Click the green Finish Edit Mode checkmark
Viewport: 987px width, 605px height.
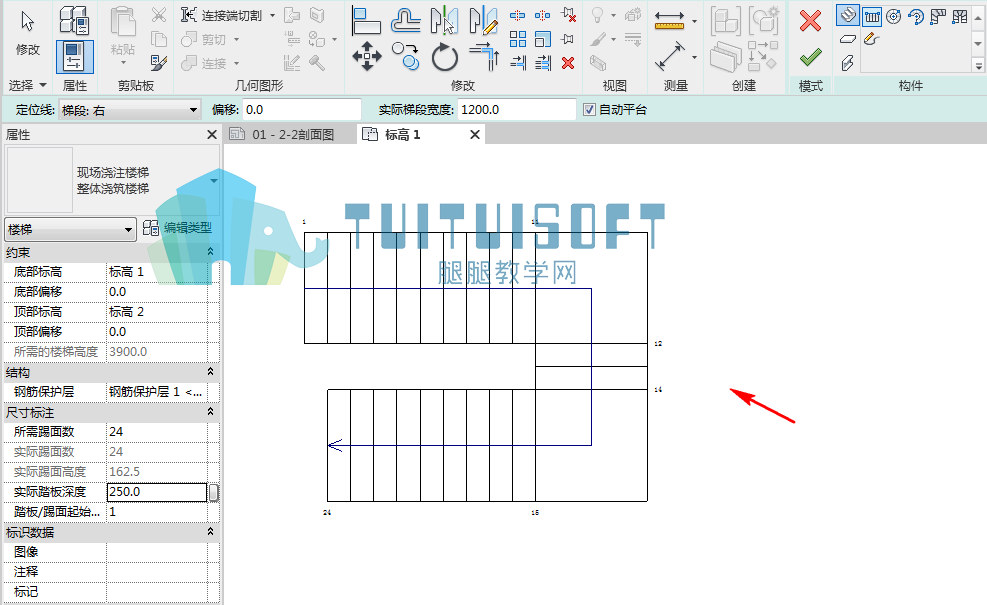tap(810, 58)
